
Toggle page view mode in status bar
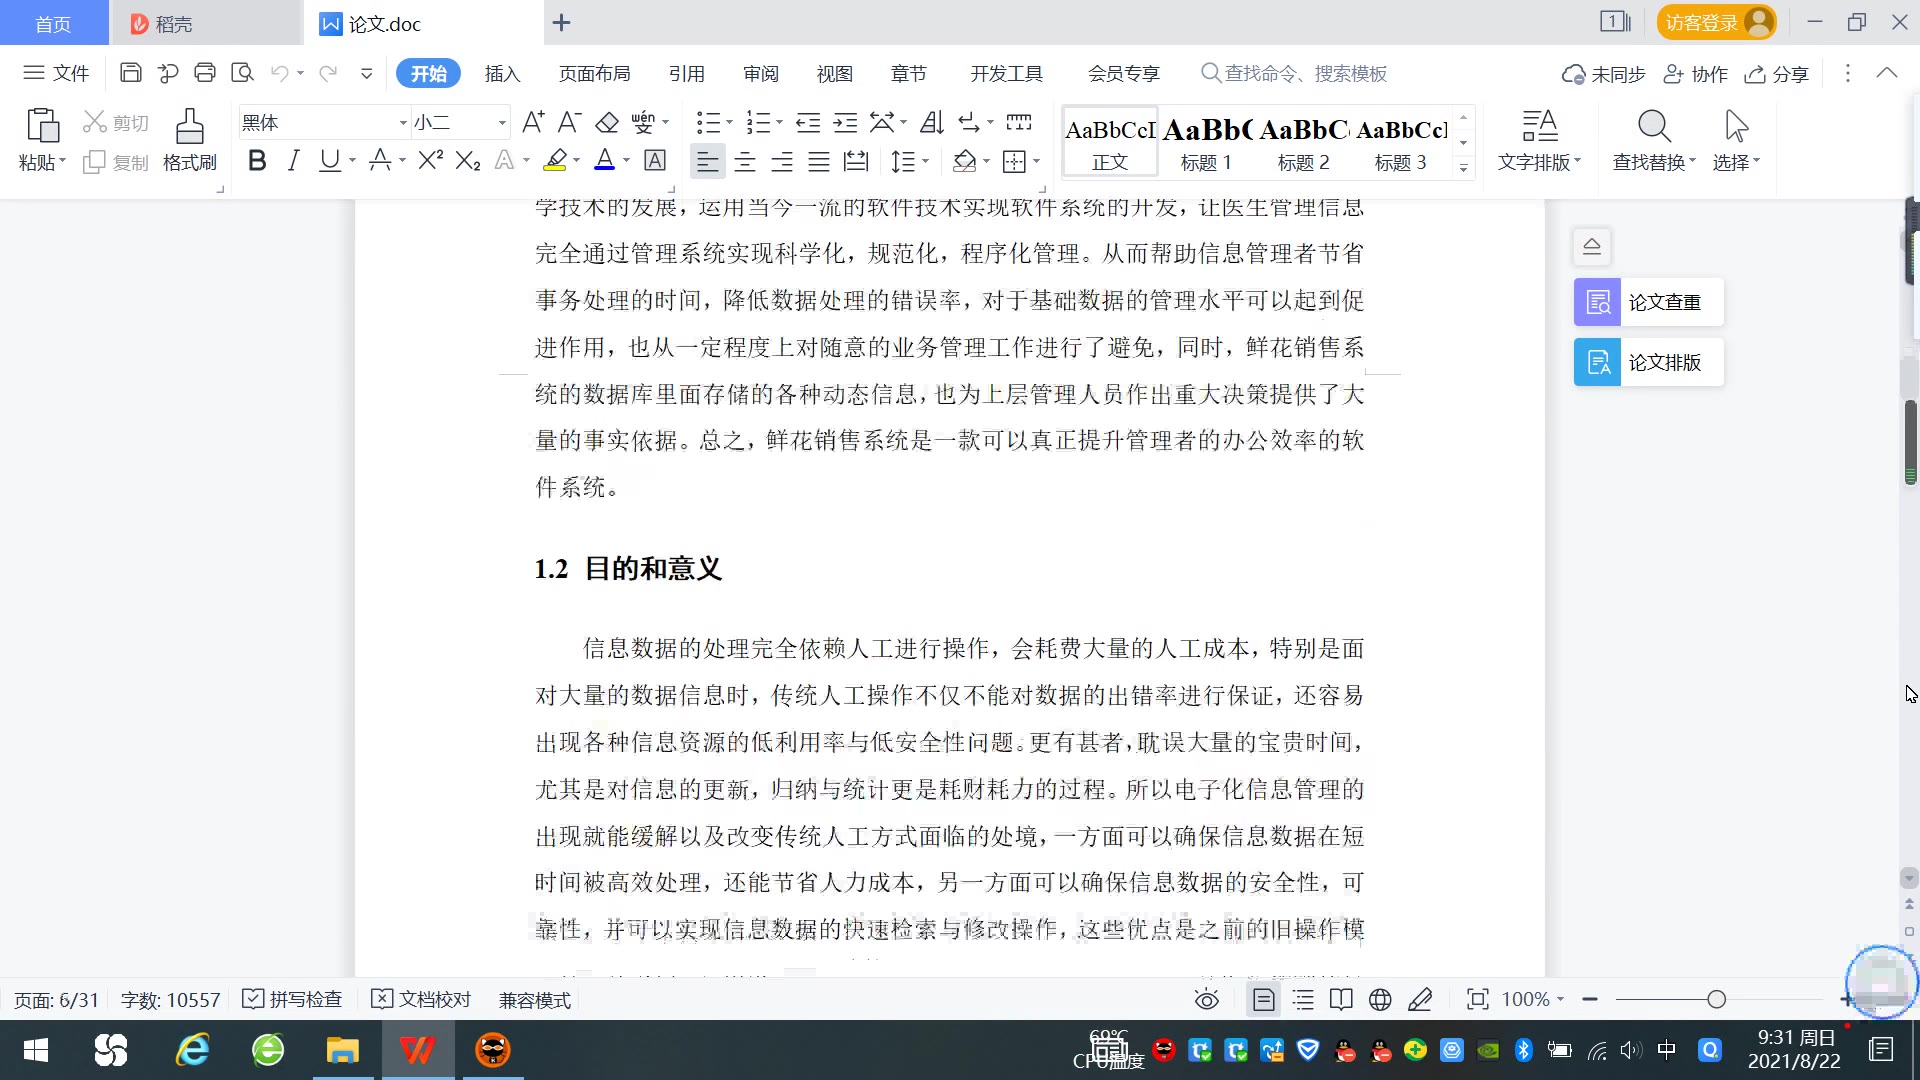click(x=1264, y=1000)
